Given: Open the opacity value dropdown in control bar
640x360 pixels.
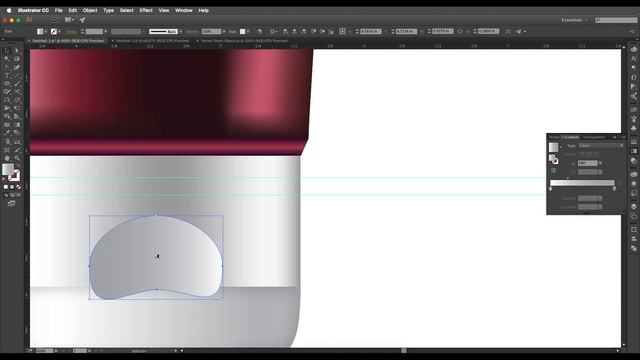Looking at the screenshot, I should (x=224, y=31).
